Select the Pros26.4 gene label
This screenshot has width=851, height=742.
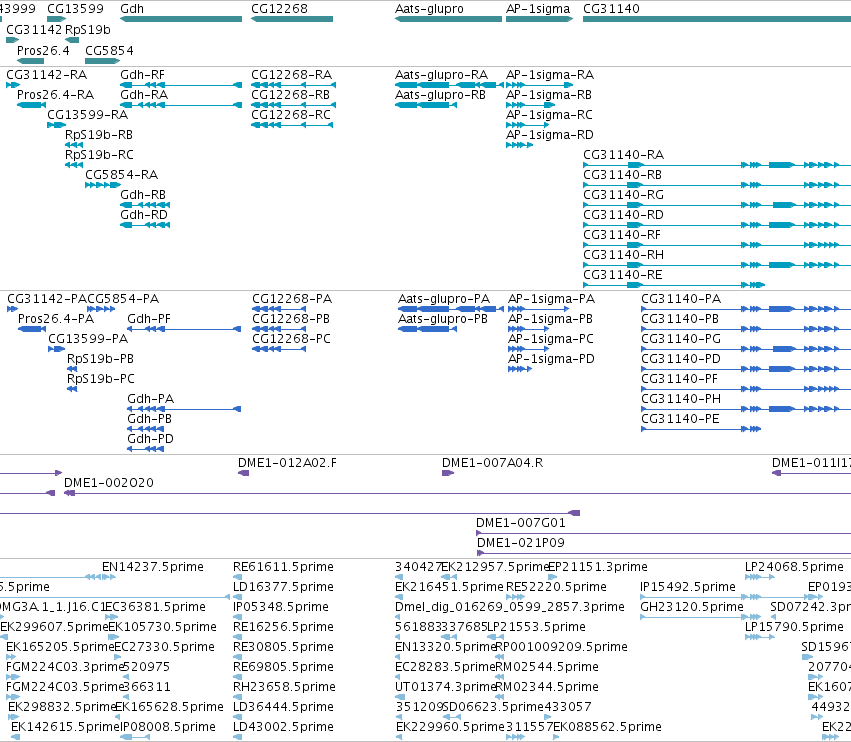point(43,50)
